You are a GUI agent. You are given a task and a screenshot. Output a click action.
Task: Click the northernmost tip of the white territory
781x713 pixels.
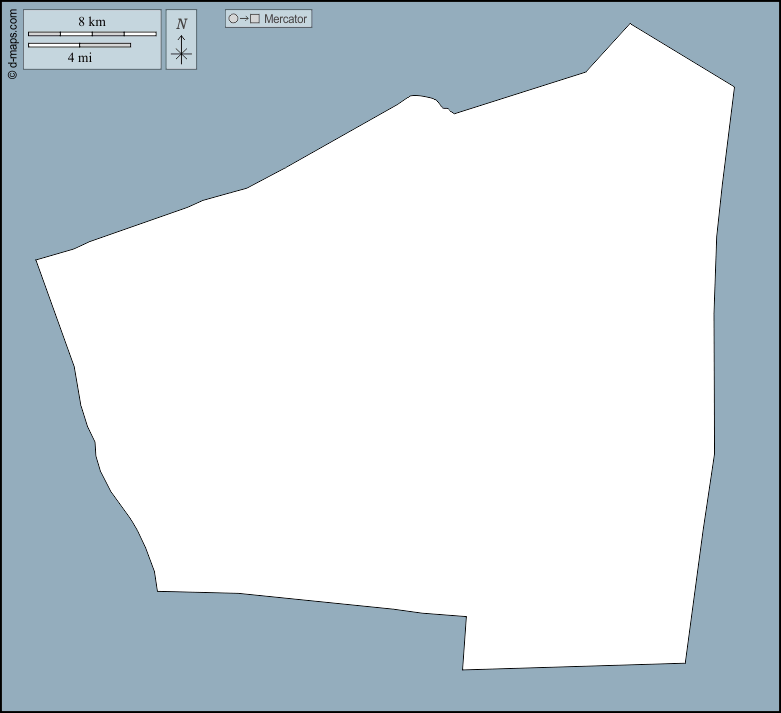coord(630,25)
